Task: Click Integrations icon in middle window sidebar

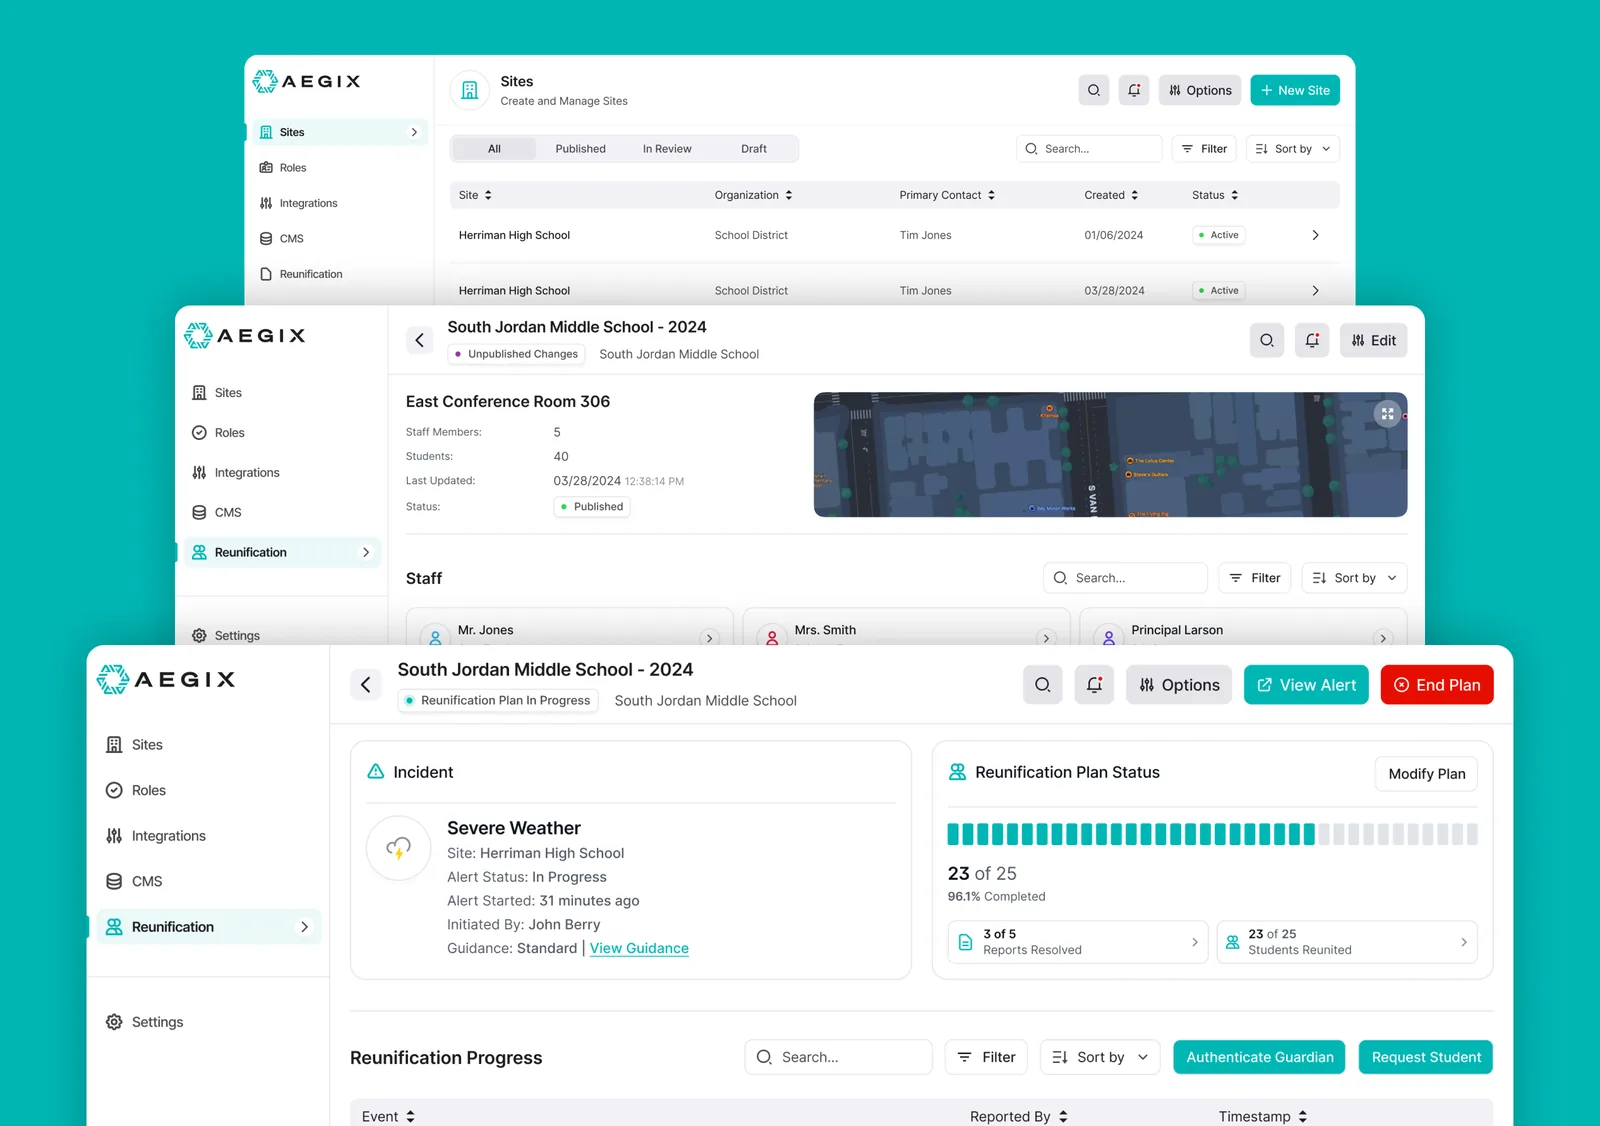Action: coord(199,473)
